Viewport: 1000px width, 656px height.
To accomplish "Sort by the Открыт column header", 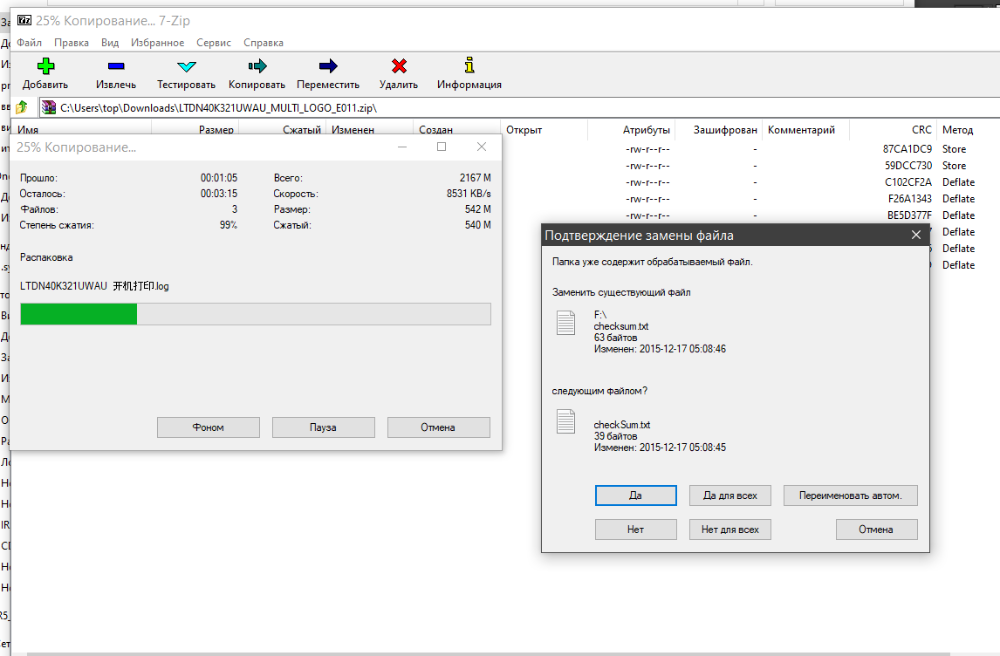I will pyautogui.click(x=524, y=130).
